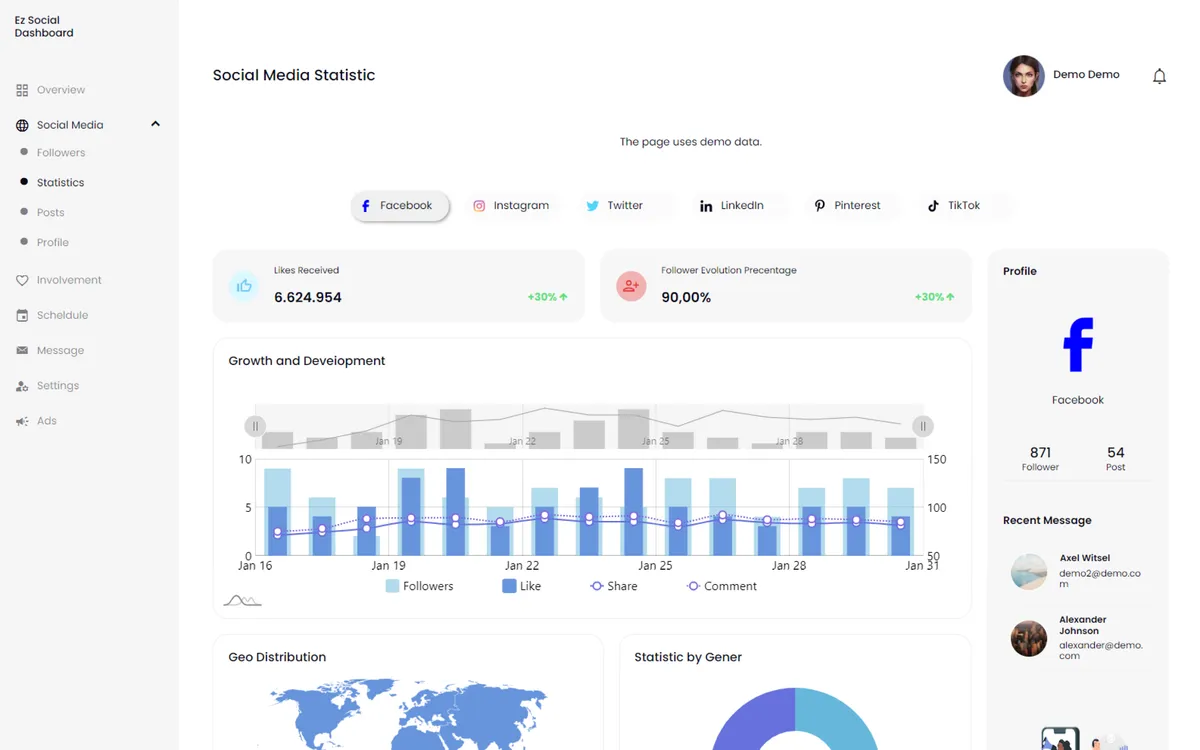The height and width of the screenshot is (750, 1200).
Task: Click the Ez Social Dashboard logo text
Action: tap(44, 26)
